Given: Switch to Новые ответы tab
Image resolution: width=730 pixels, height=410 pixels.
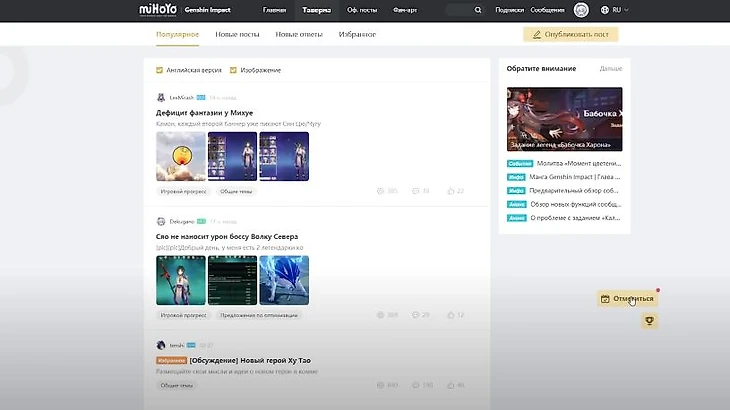Looking at the screenshot, I should coord(299,34).
